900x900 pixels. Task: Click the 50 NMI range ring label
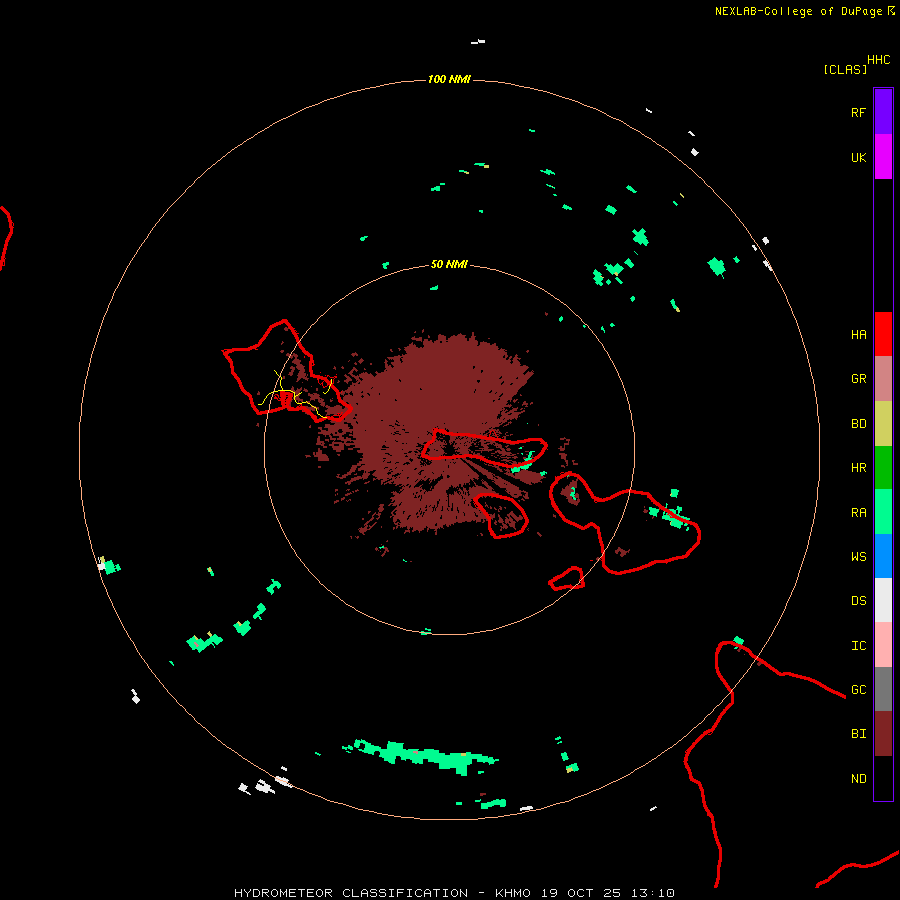click(x=449, y=264)
